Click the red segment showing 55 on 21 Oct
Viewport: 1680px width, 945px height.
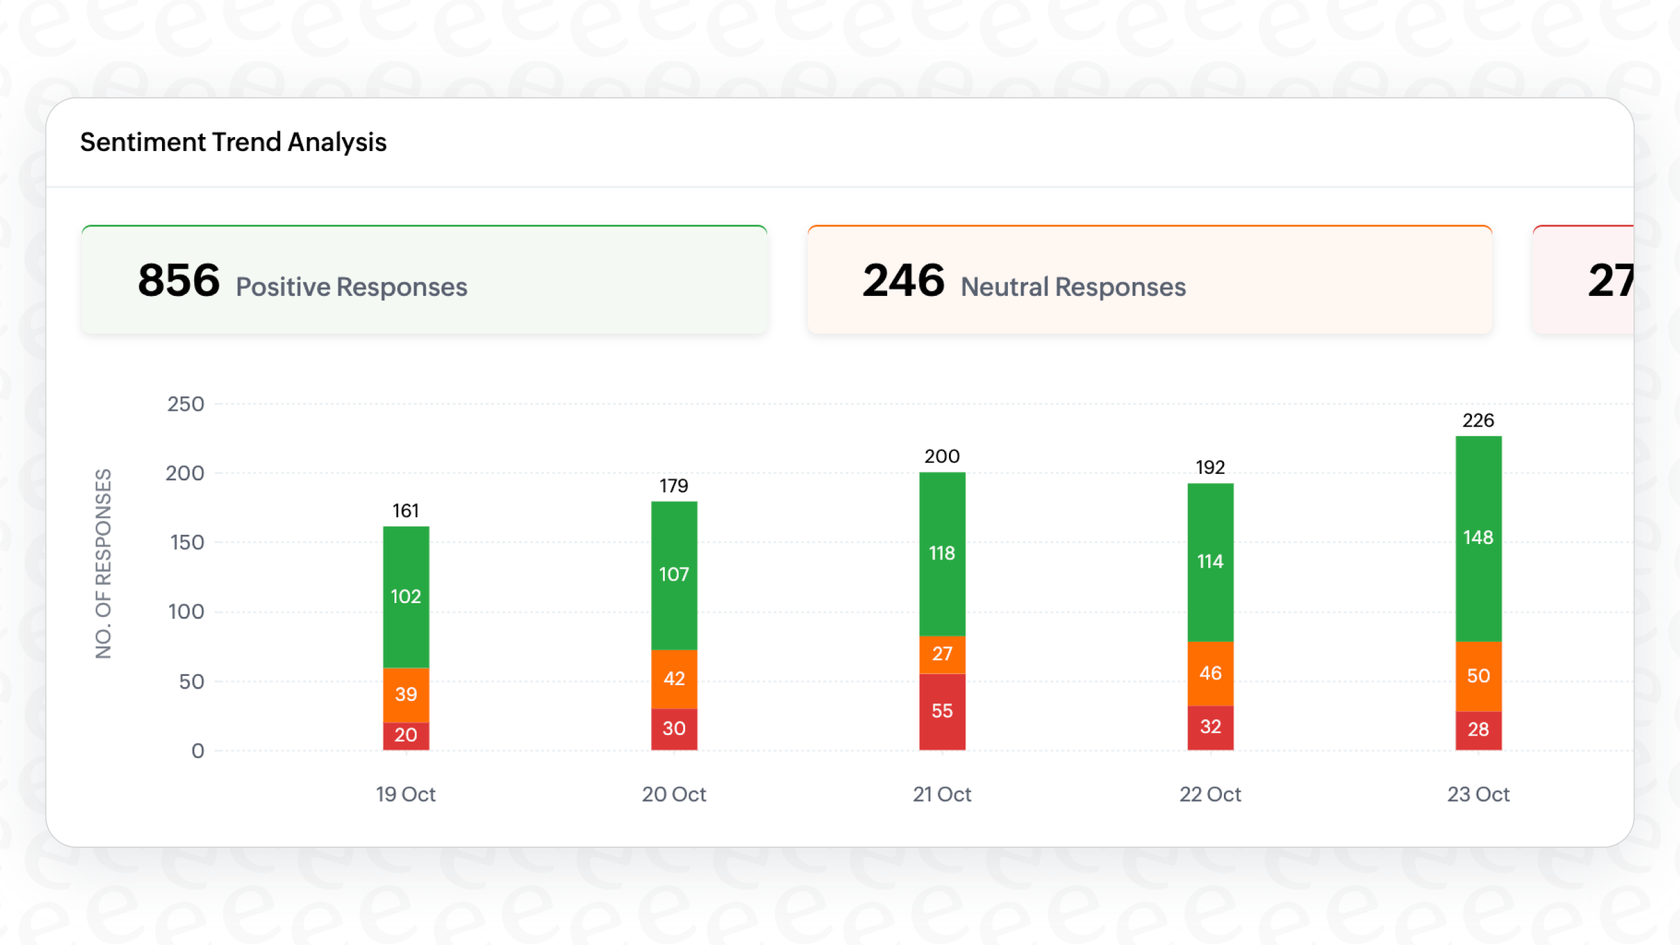[941, 711]
